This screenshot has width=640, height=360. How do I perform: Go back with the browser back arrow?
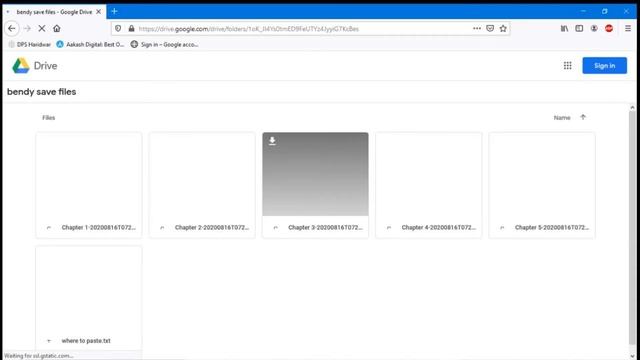click(11, 28)
